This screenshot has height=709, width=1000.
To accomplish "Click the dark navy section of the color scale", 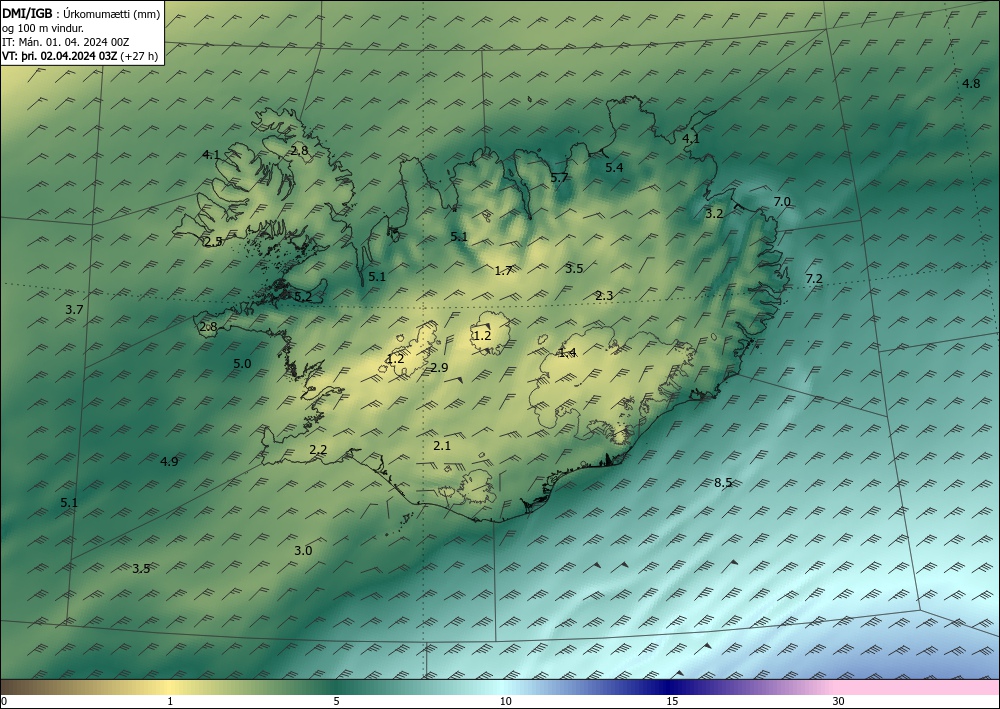I will (x=670, y=687).
